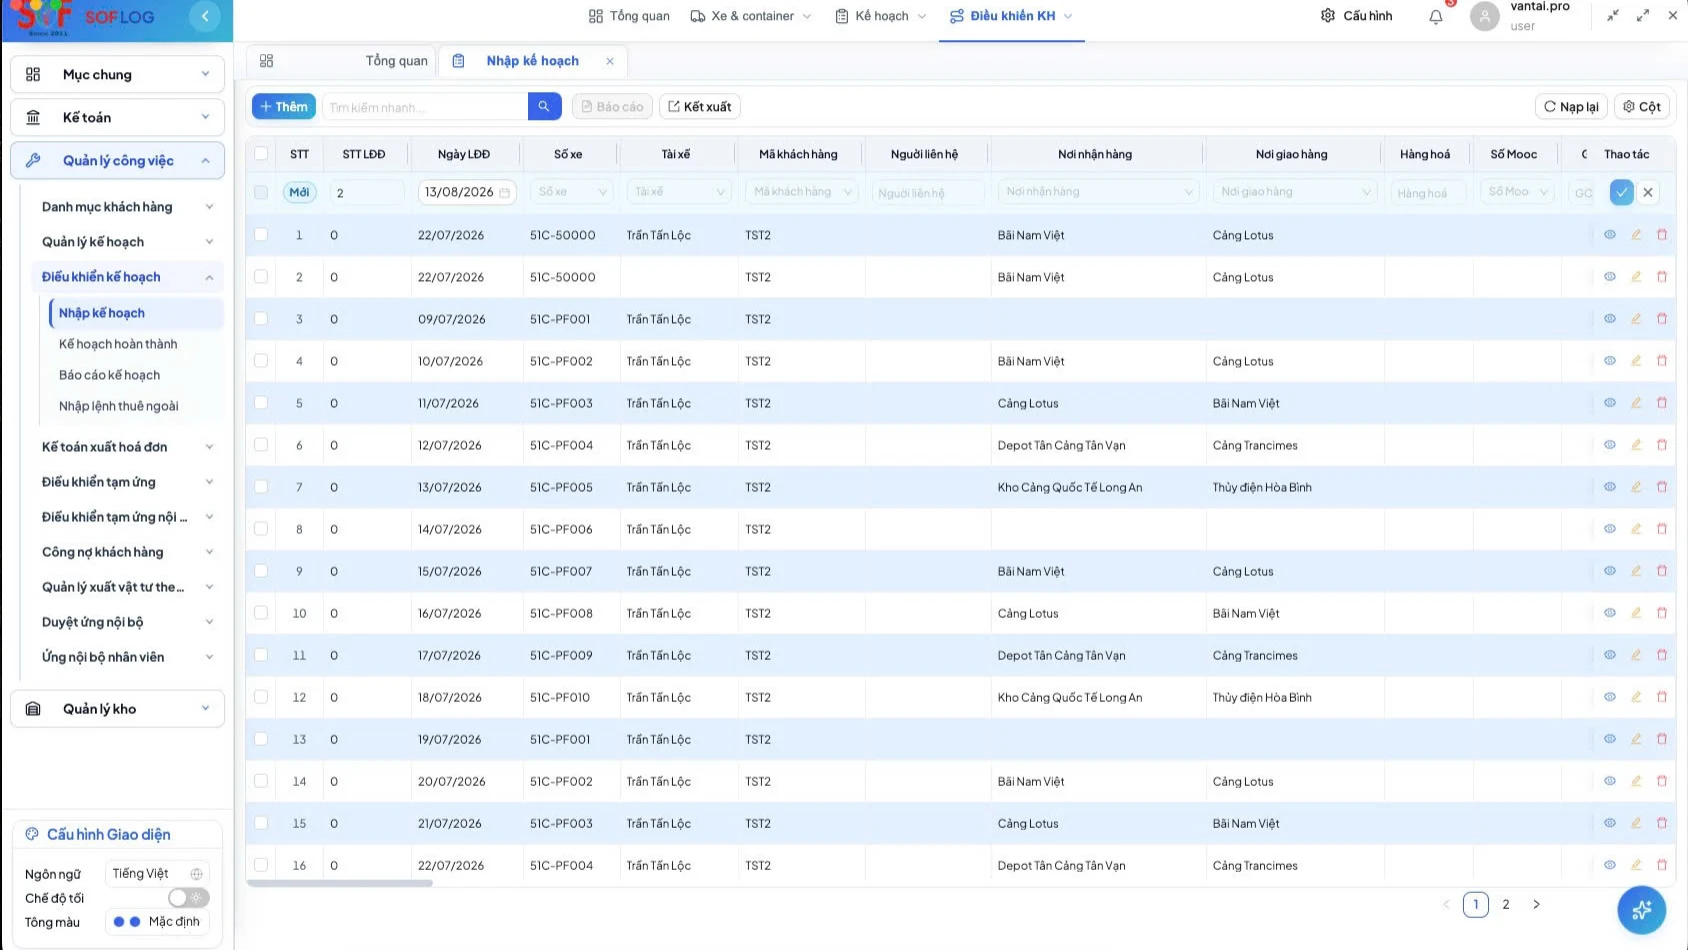Edit row 5 with the pencil icon
The image size is (1688, 950).
coord(1636,403)
